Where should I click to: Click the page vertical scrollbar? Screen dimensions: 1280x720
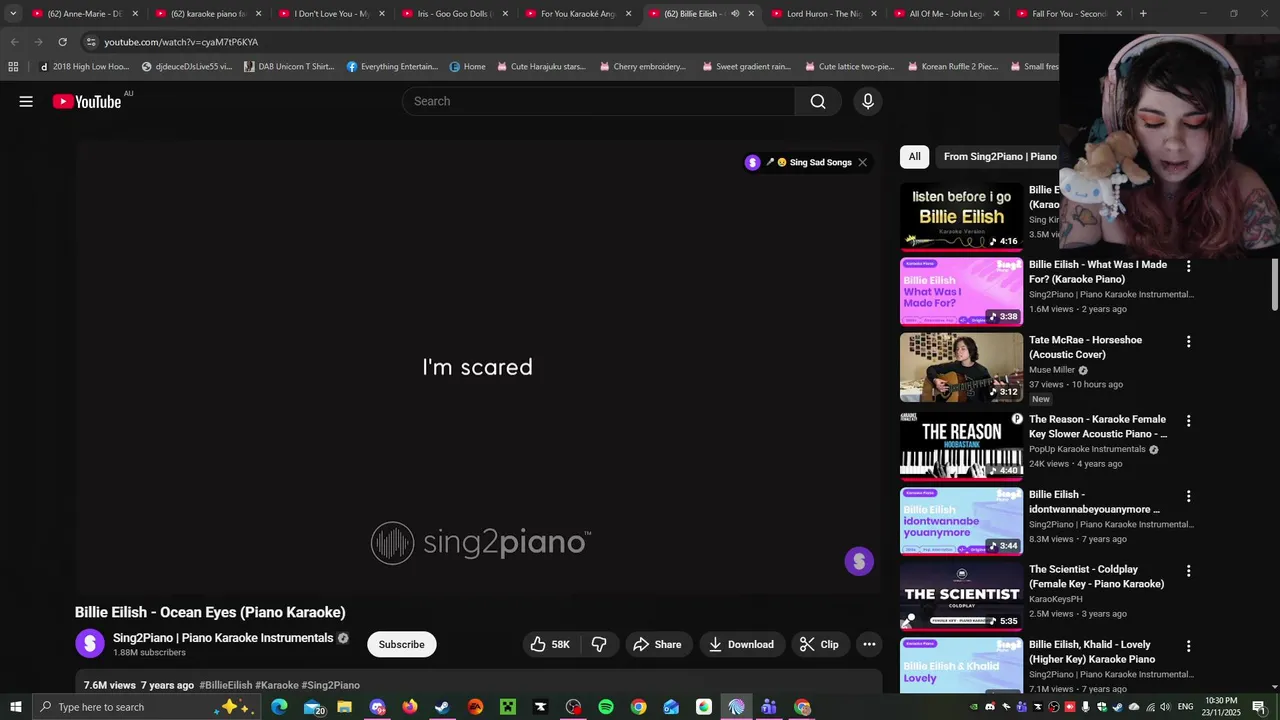tap(1275, 285)
